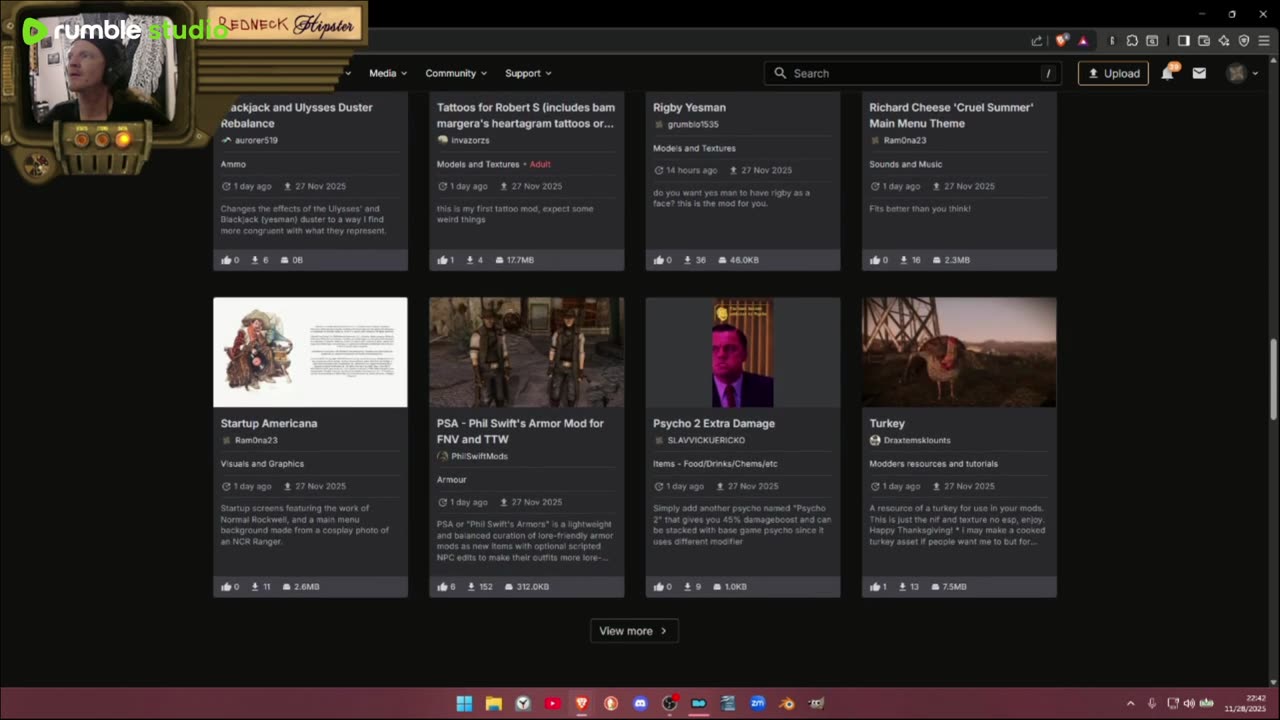This screenshot has width=1280, height=720.
Task: Expand the Media menu dropdown
Action: pos(388,73)
